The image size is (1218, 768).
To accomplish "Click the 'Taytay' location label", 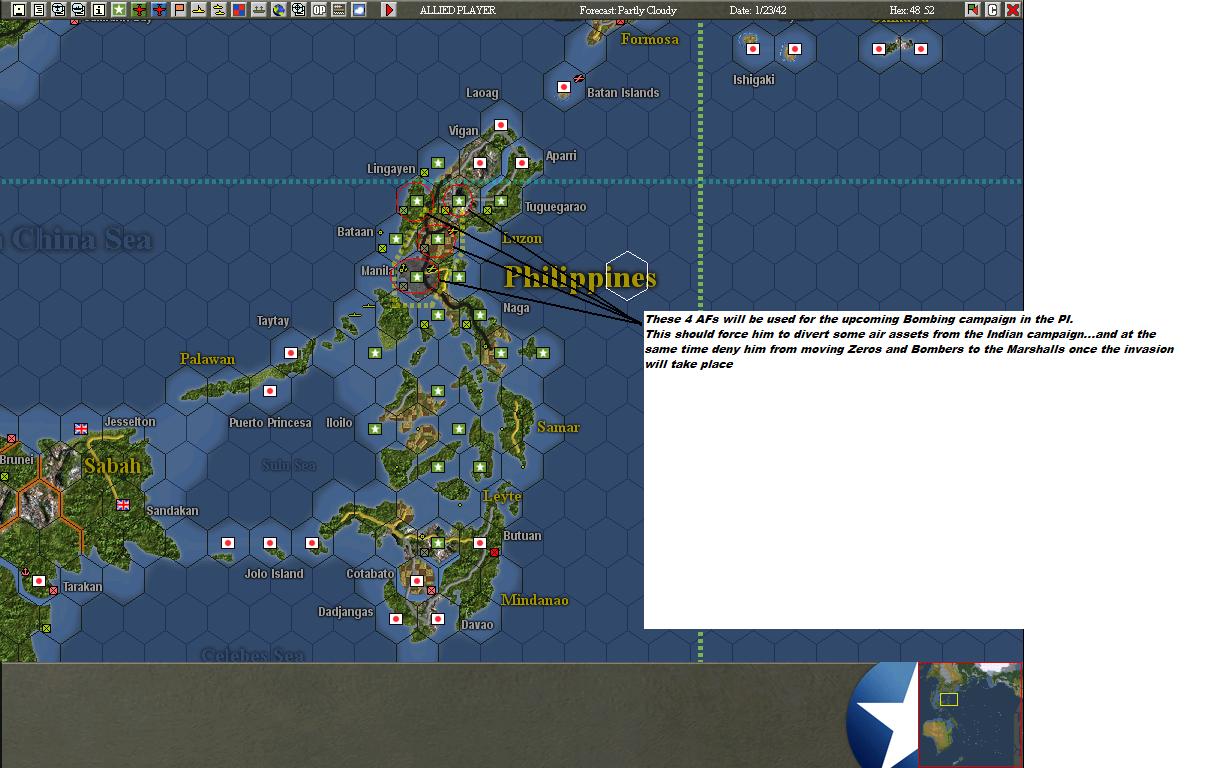I will [x=273, y=321].
